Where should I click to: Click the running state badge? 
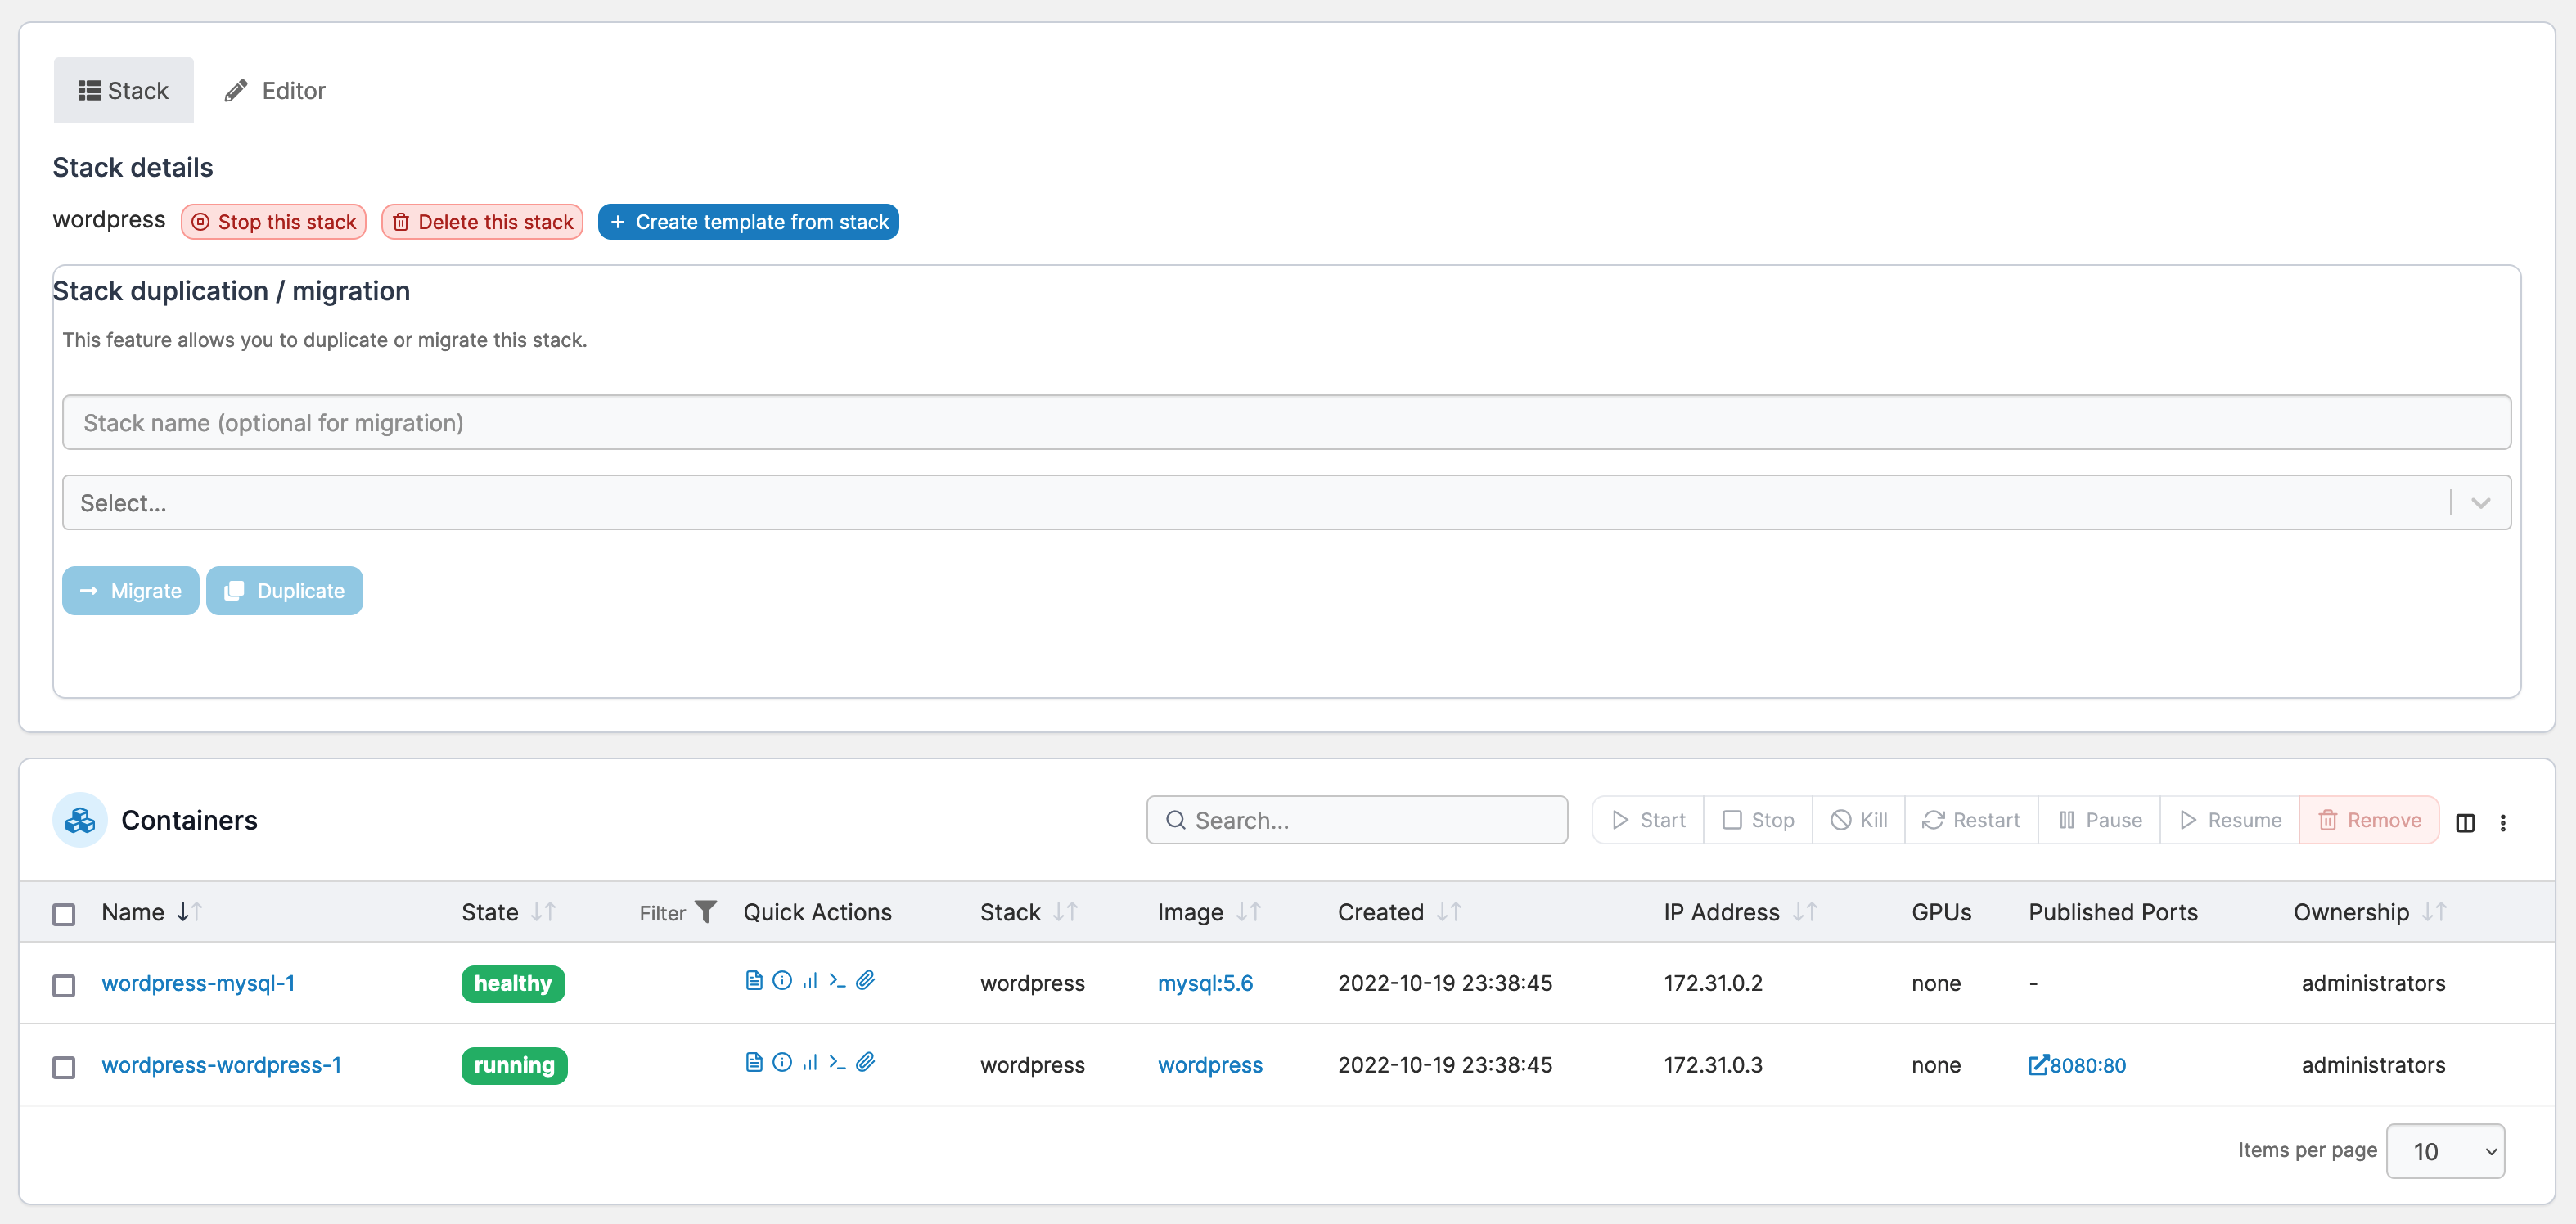514,1065
